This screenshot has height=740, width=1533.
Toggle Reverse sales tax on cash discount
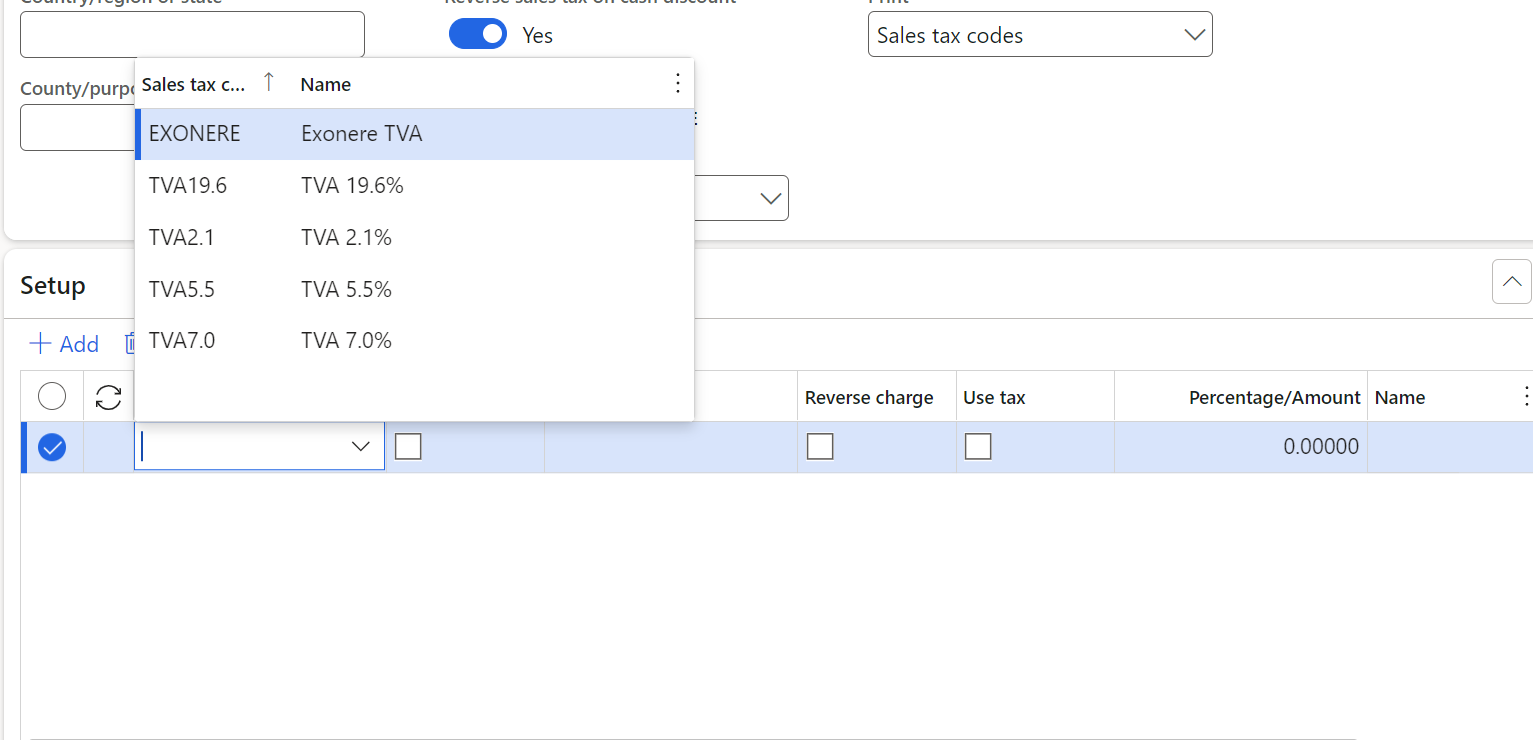point(478,35)
